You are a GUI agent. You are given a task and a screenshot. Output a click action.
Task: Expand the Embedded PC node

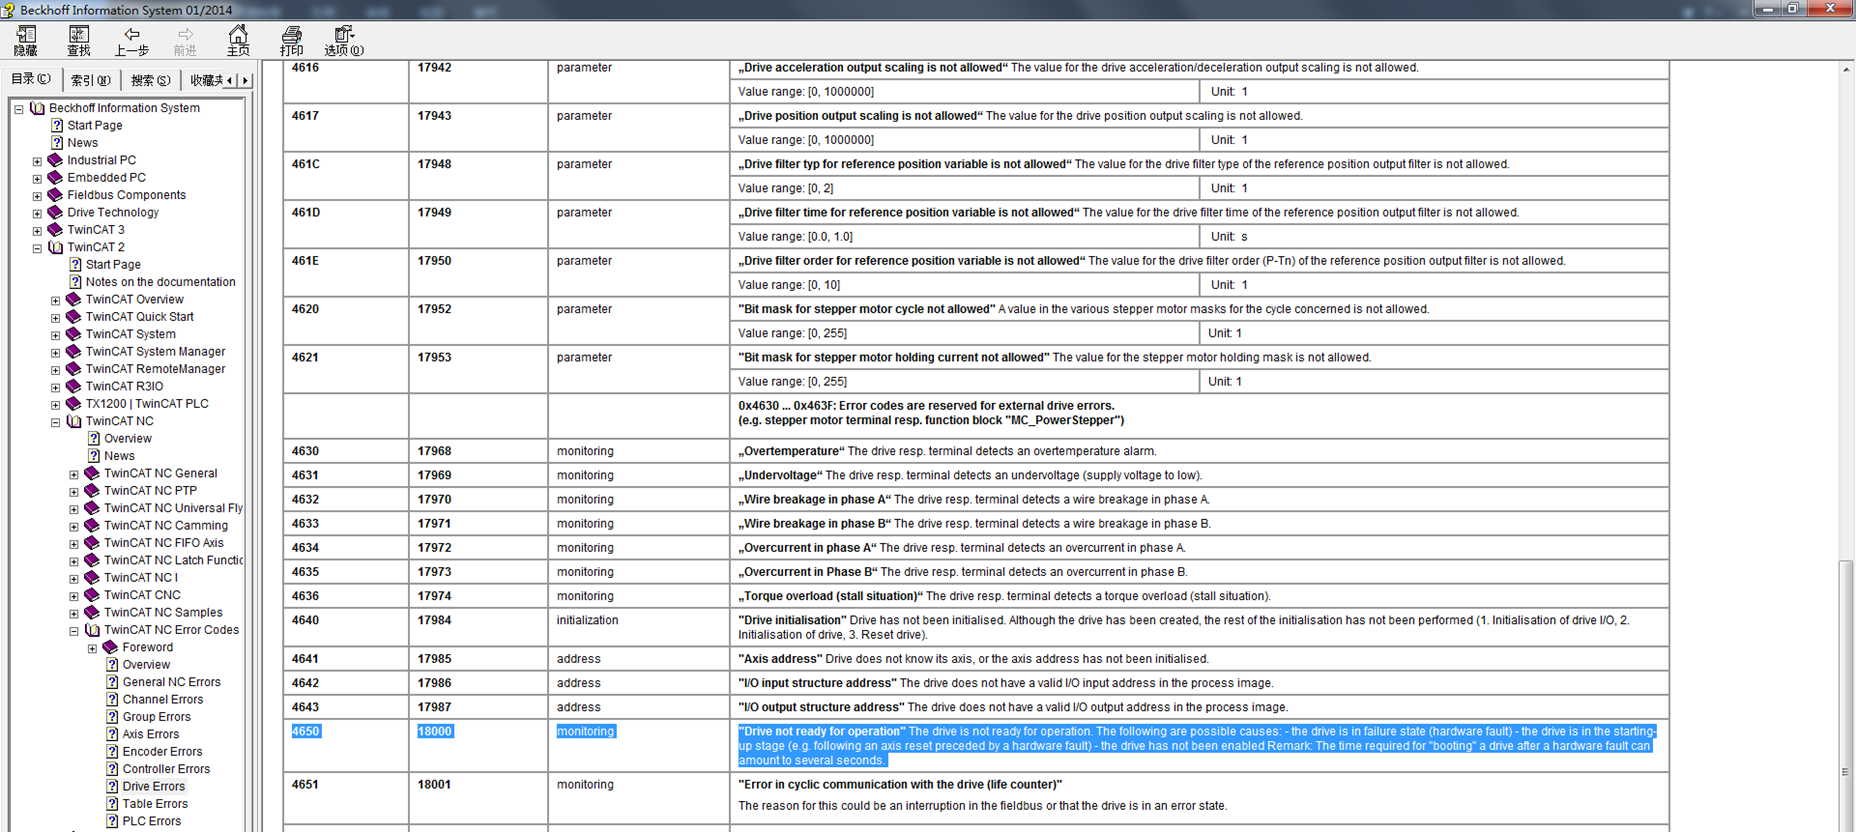point(37,178)
